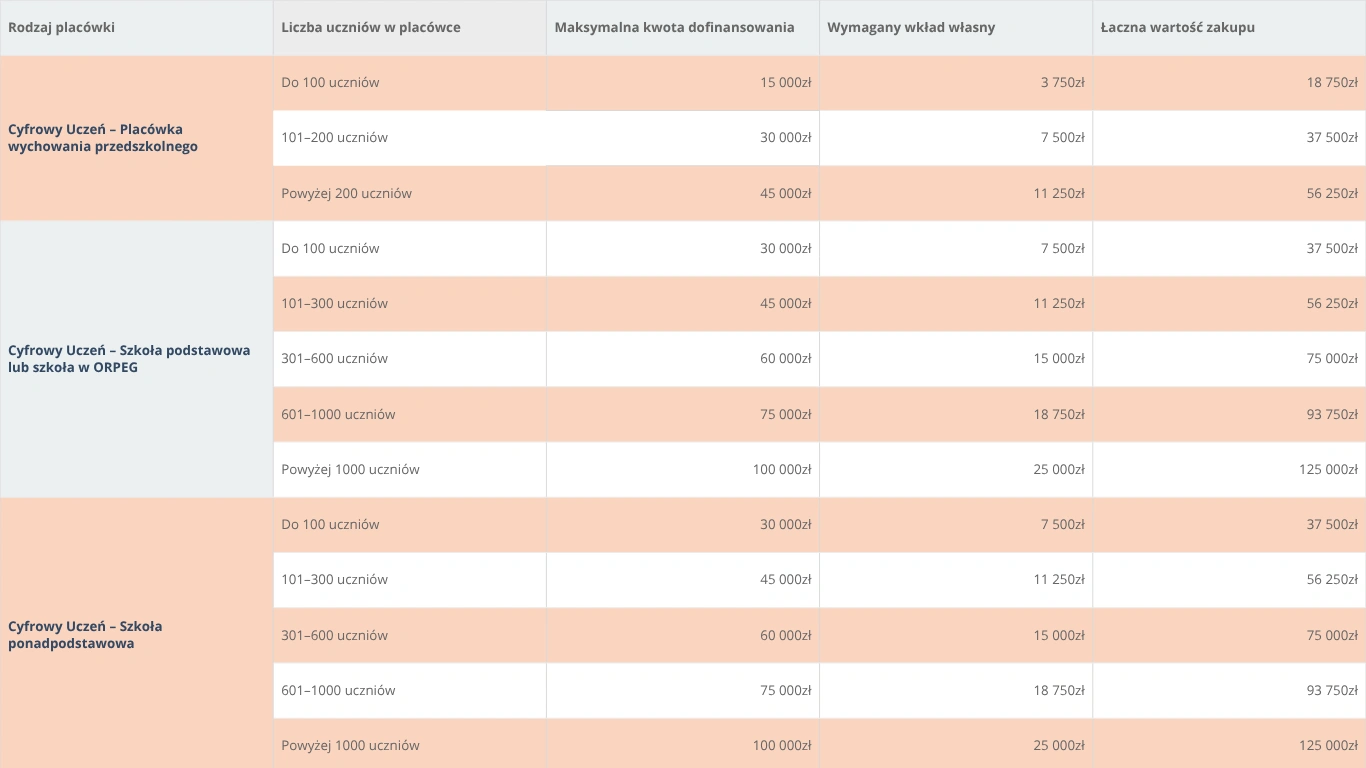The image size is (1366, 768).
Task: Select secondary school 101–300 uczniów contribution 11 250zł
Action: click(956, 580)
